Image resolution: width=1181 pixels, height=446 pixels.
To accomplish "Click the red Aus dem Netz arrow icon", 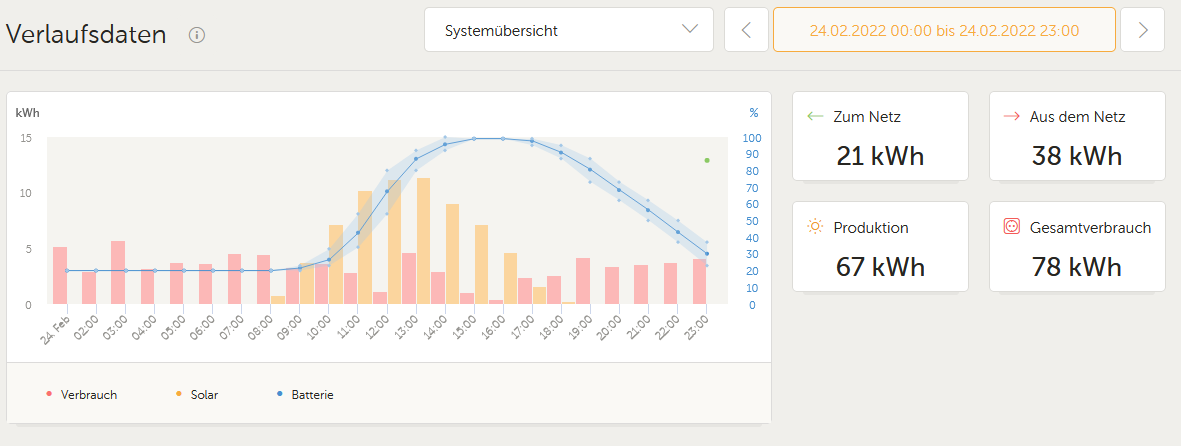I will (1011, 117).
